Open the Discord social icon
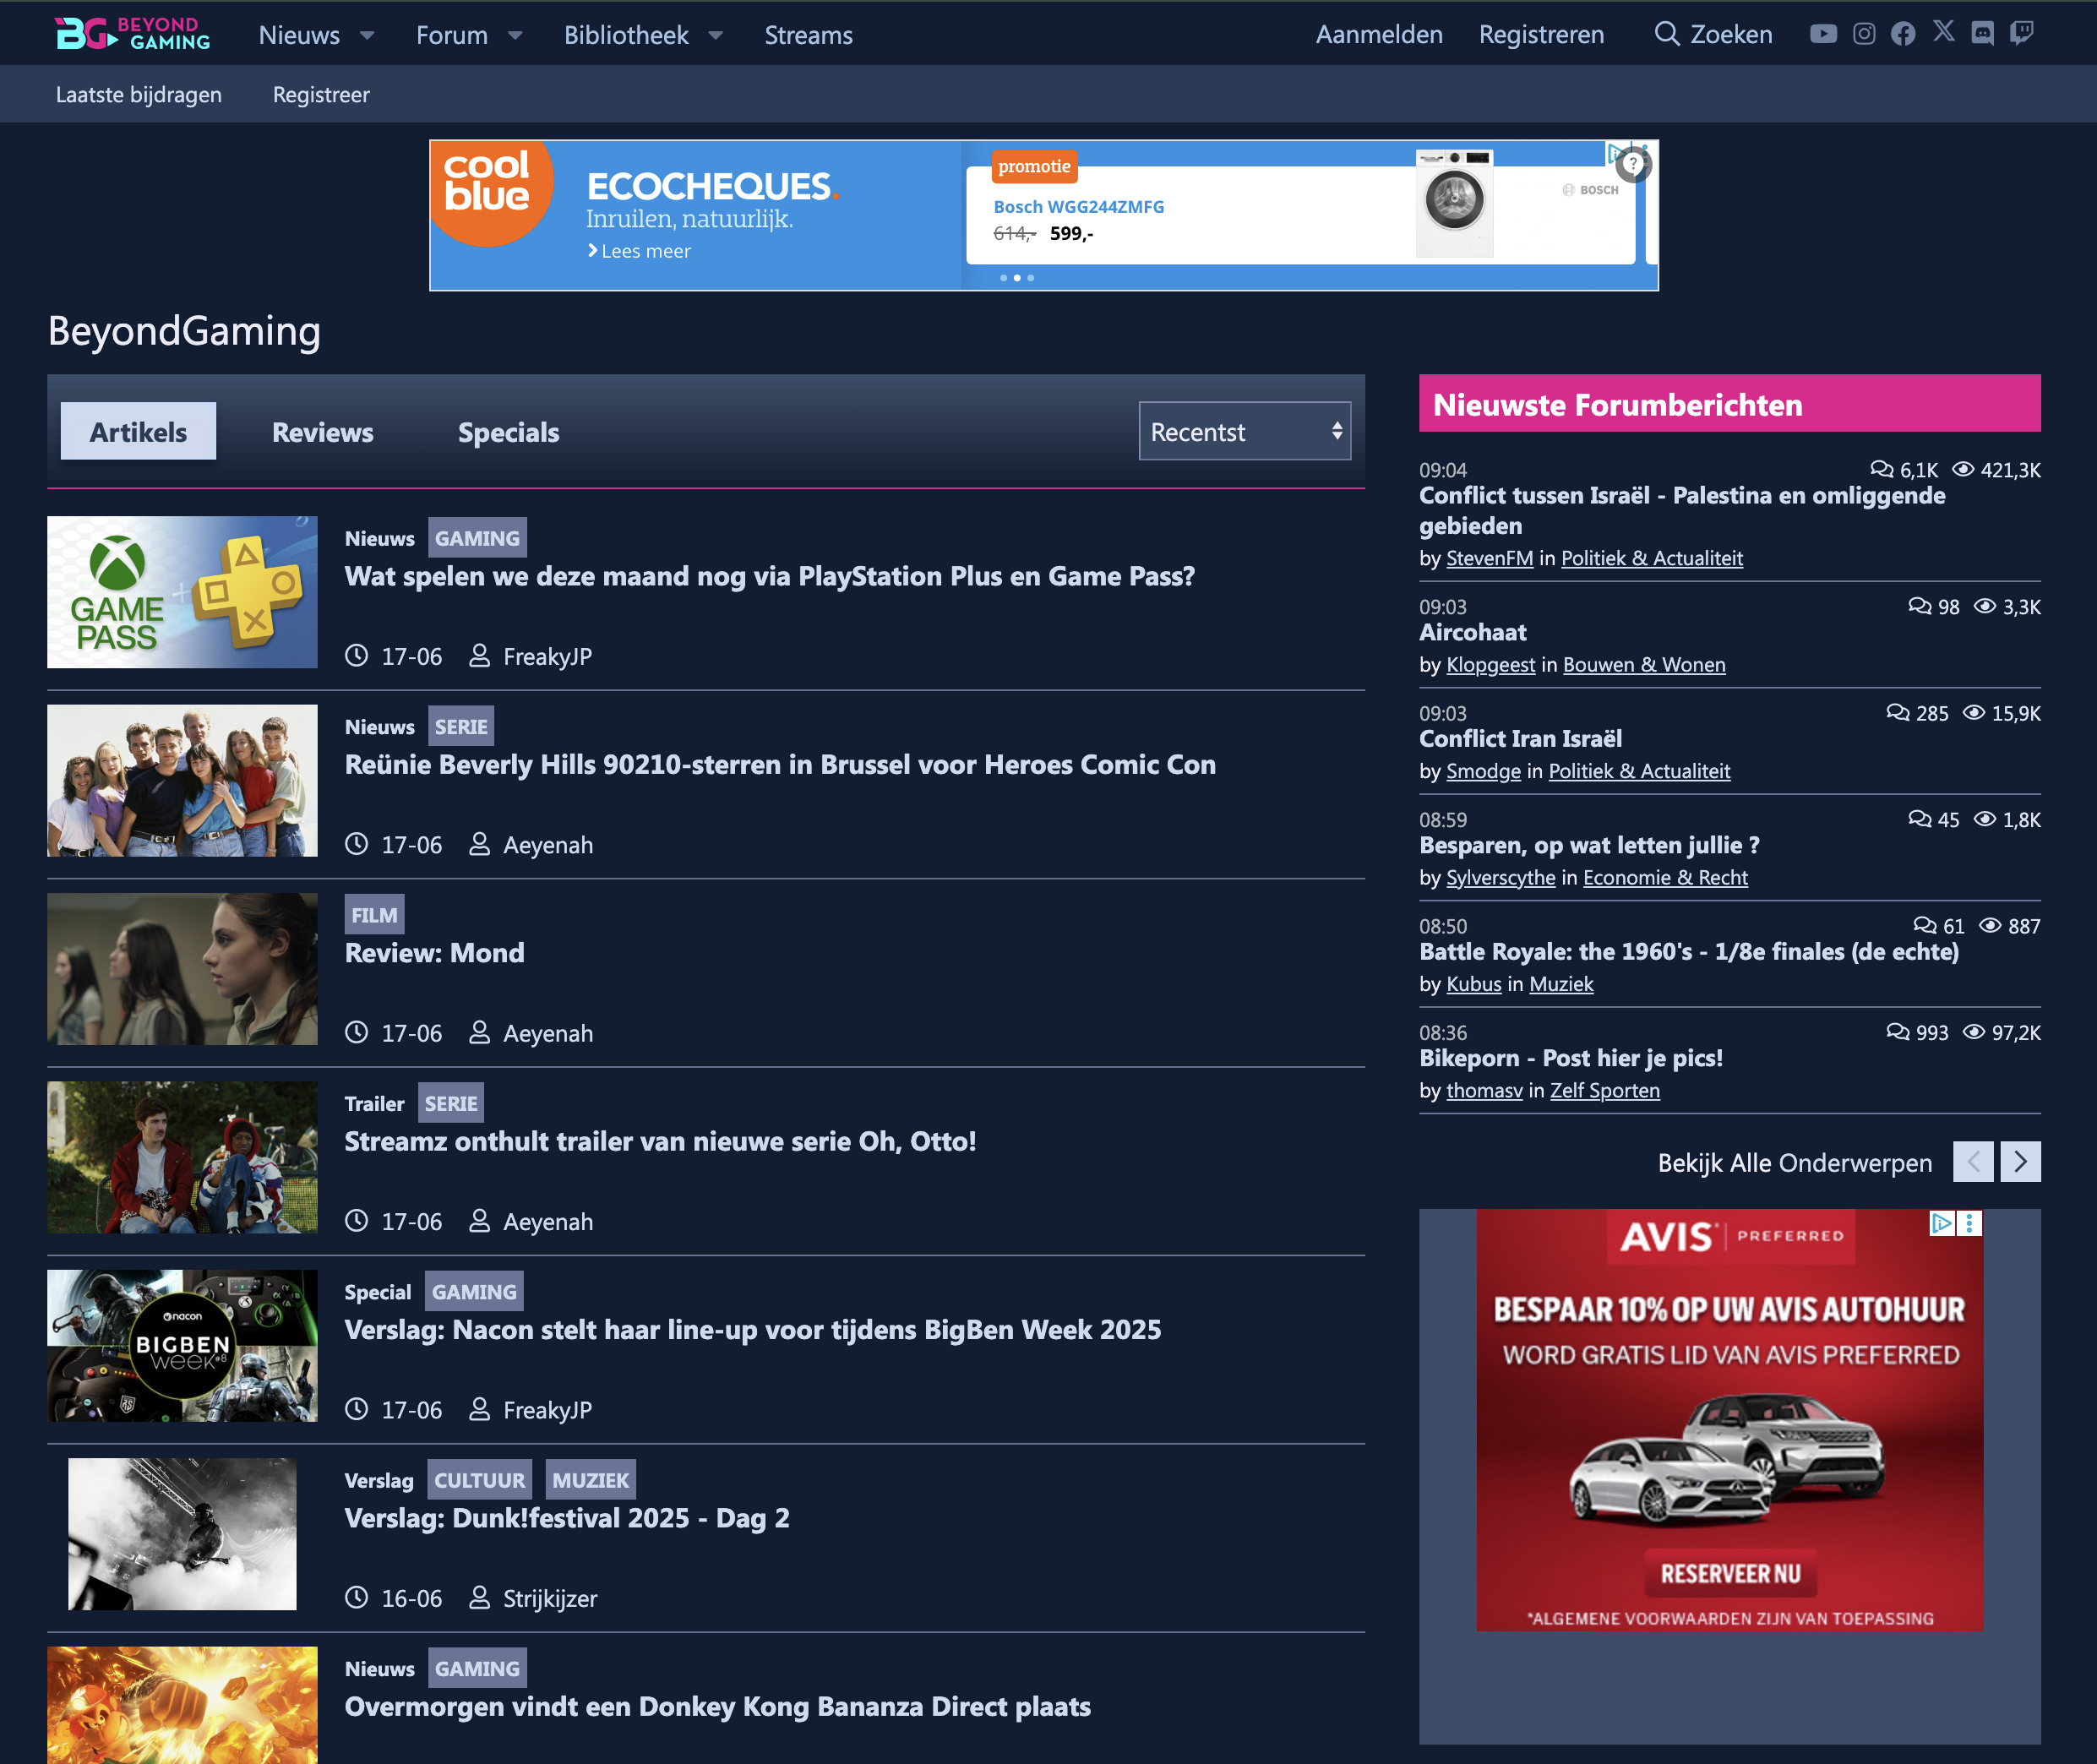Viewport: 2097px width, 1764px height. pos(1982,34)
